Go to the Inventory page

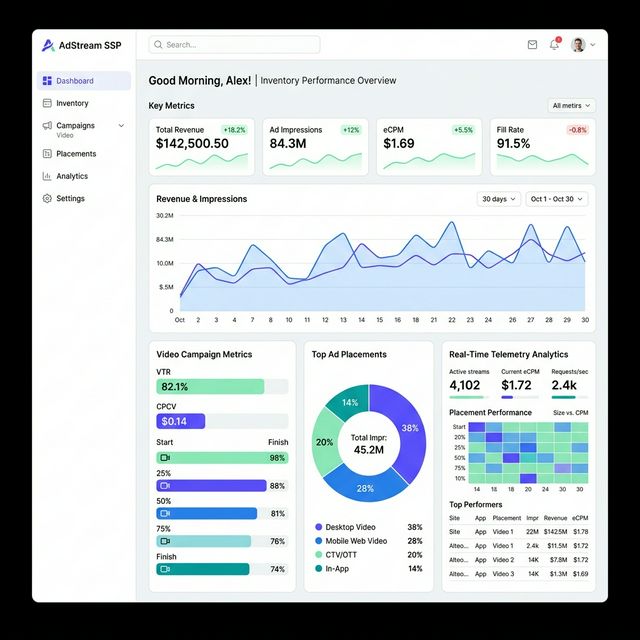pos(72,103)
